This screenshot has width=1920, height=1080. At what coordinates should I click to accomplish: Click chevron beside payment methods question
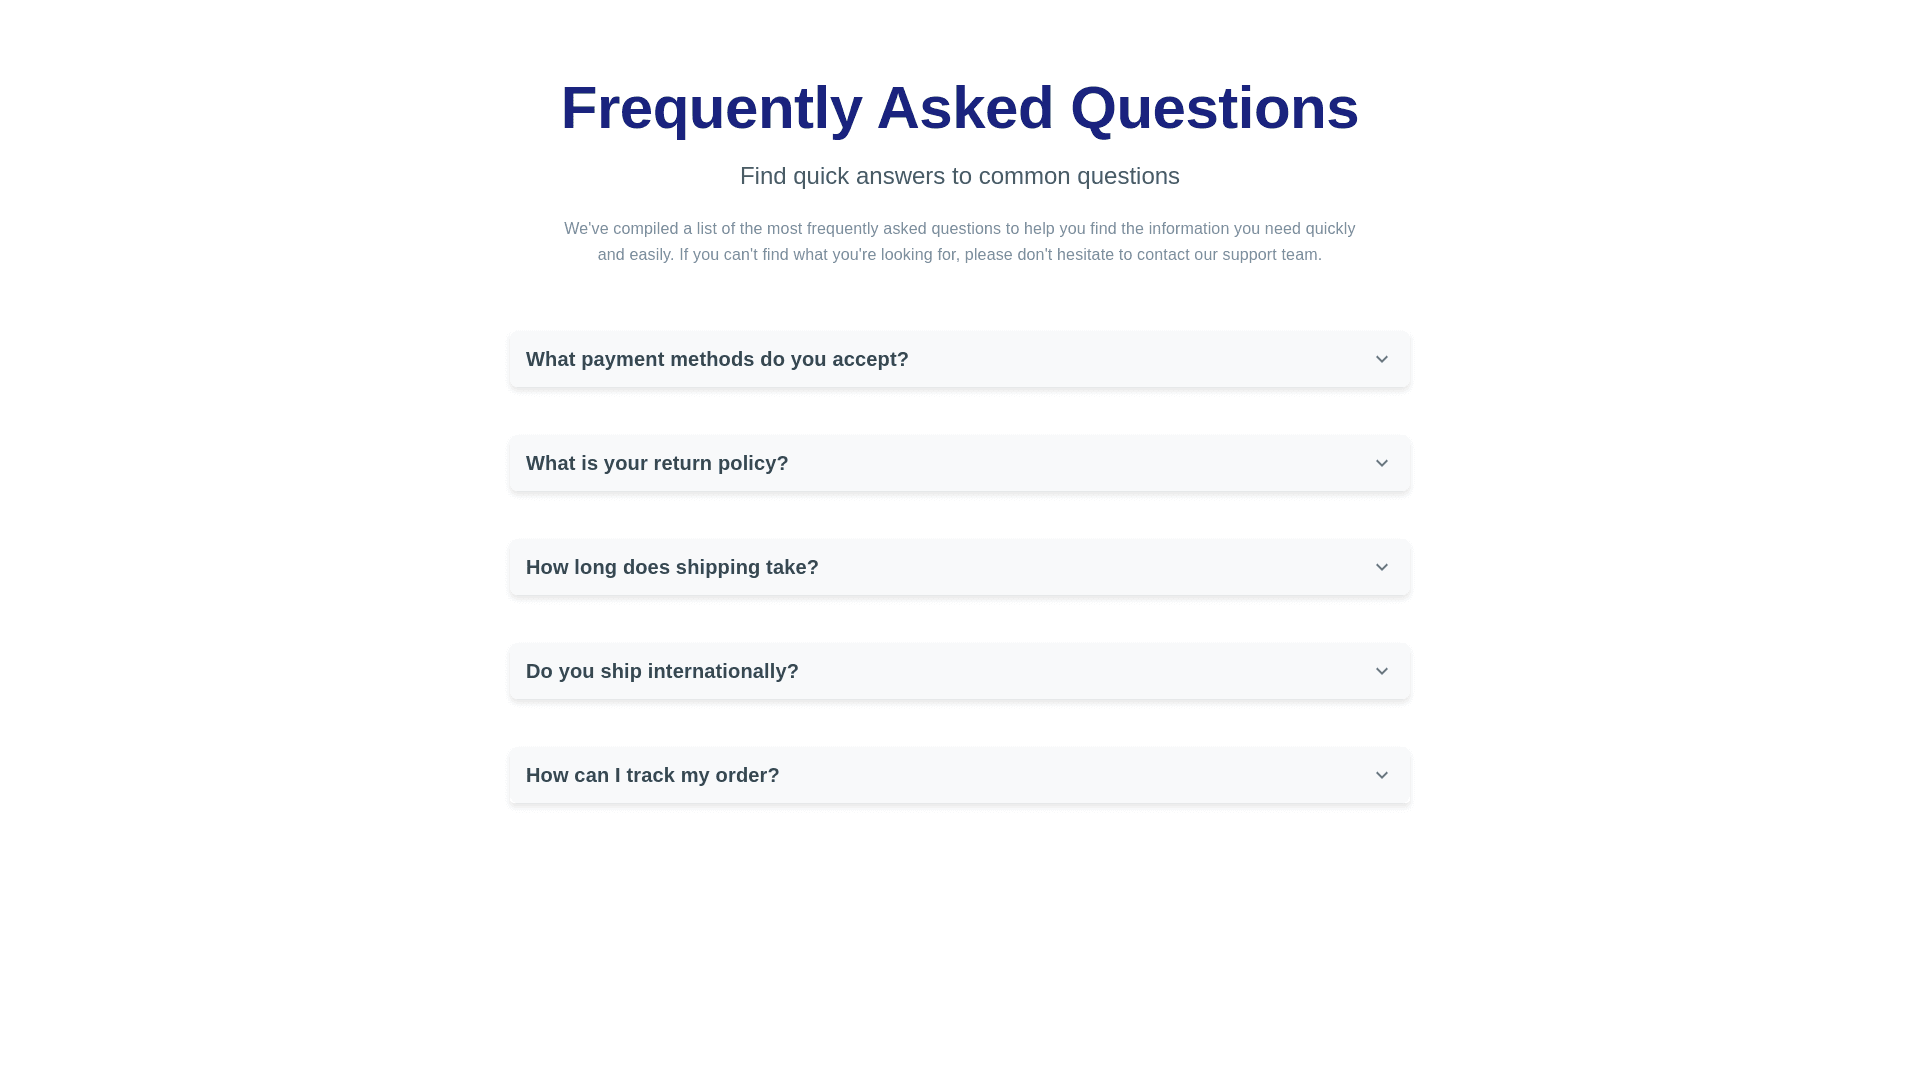tap(1381, 359)
